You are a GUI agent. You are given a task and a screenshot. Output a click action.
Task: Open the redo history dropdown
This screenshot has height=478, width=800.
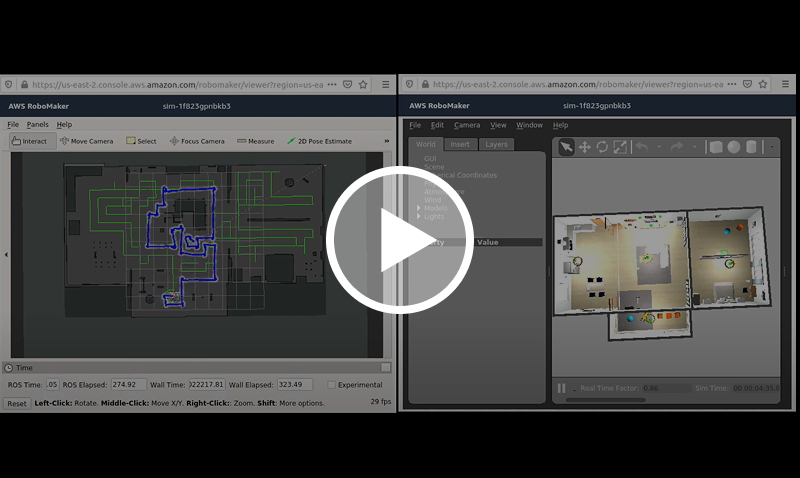[694, 147]
